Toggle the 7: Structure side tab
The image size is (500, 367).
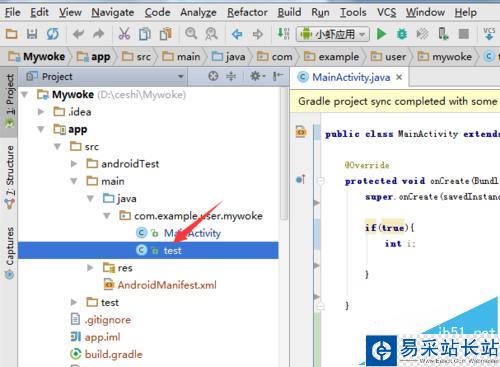click(10, 177)
